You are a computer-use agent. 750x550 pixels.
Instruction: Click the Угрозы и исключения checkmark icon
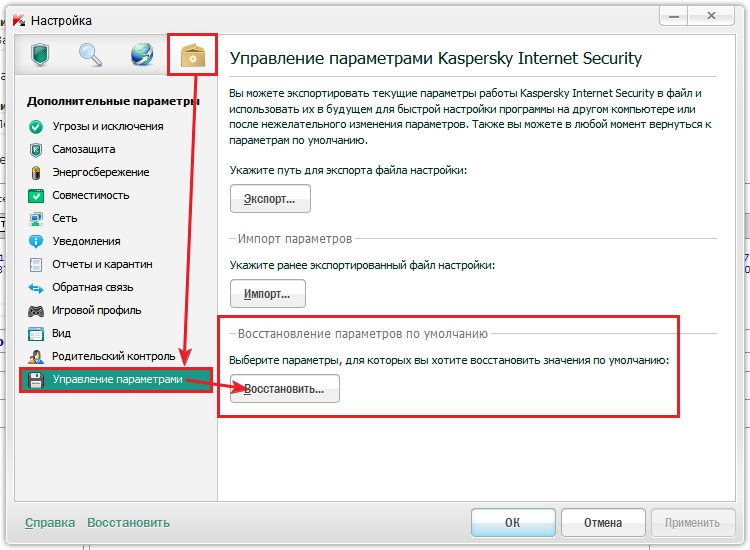[36, 127]
